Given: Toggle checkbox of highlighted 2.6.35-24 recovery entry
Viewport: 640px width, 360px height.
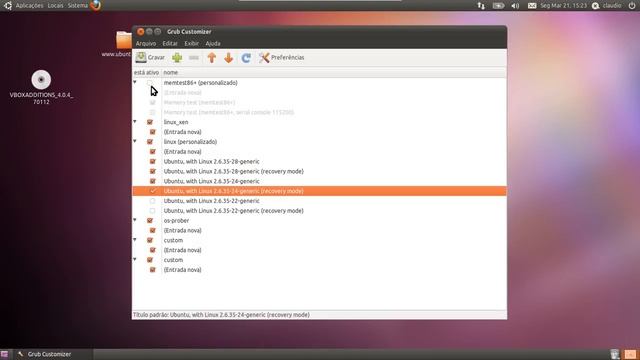Looking at the screenshot, I should click(153, 191).
